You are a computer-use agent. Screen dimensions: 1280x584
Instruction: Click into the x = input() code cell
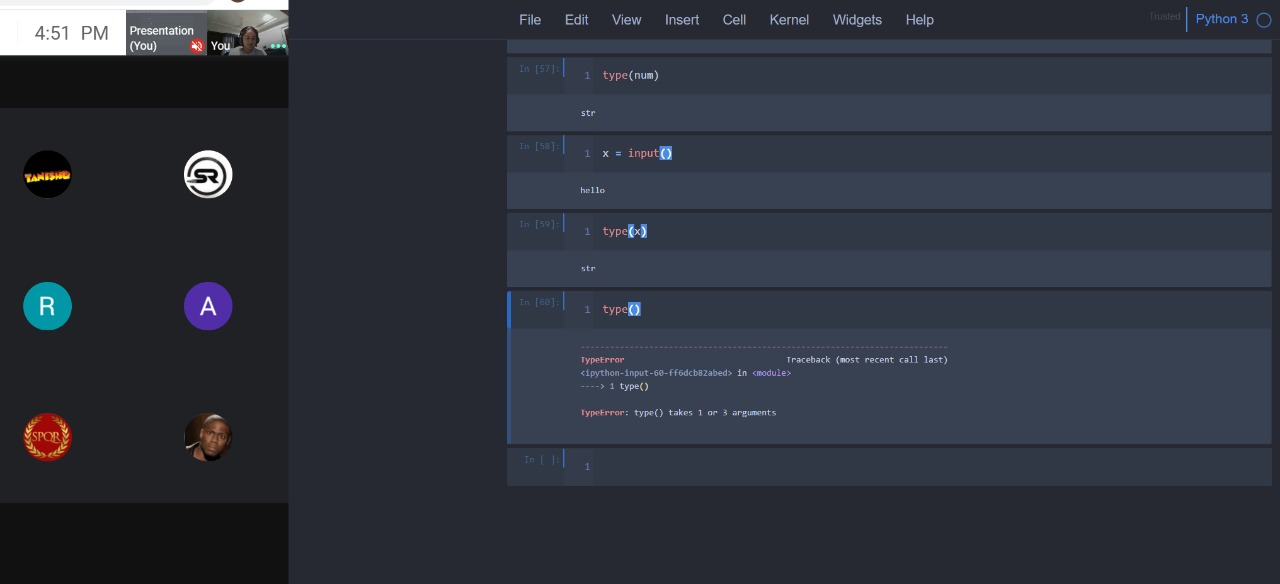(920, 153)
